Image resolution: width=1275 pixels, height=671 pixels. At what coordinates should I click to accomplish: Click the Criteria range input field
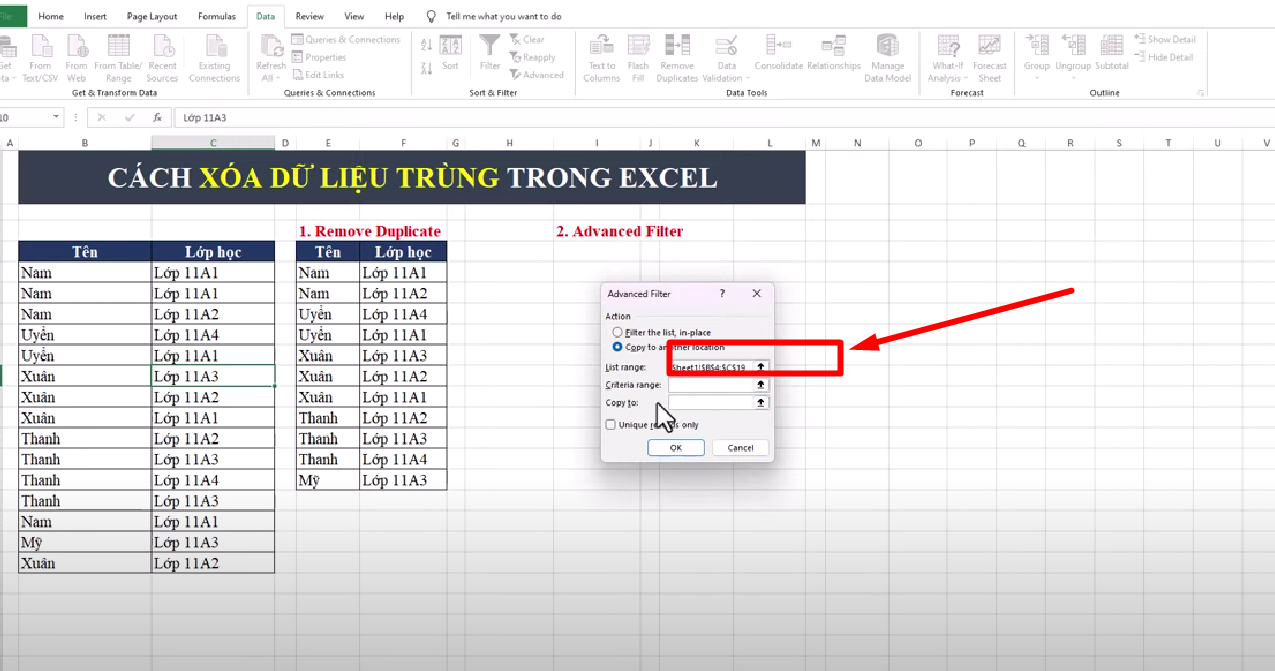click(711, 384)
